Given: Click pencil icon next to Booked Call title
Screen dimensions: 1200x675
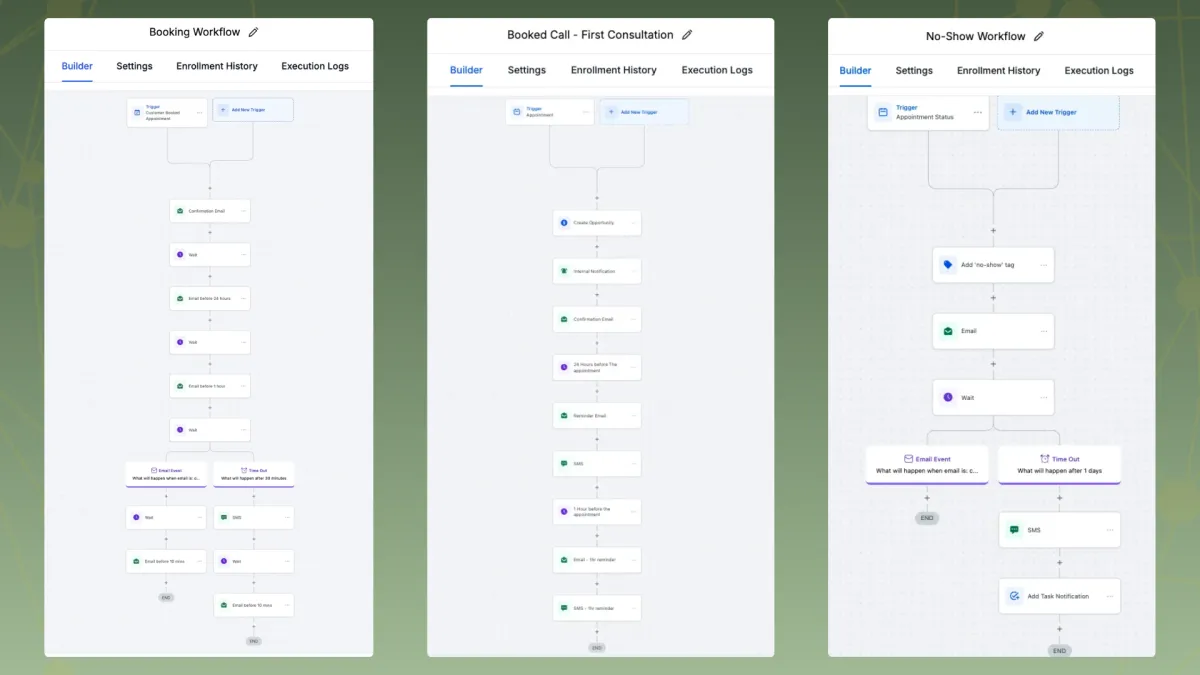Looking at the screenshot, I should click(687, 35).
